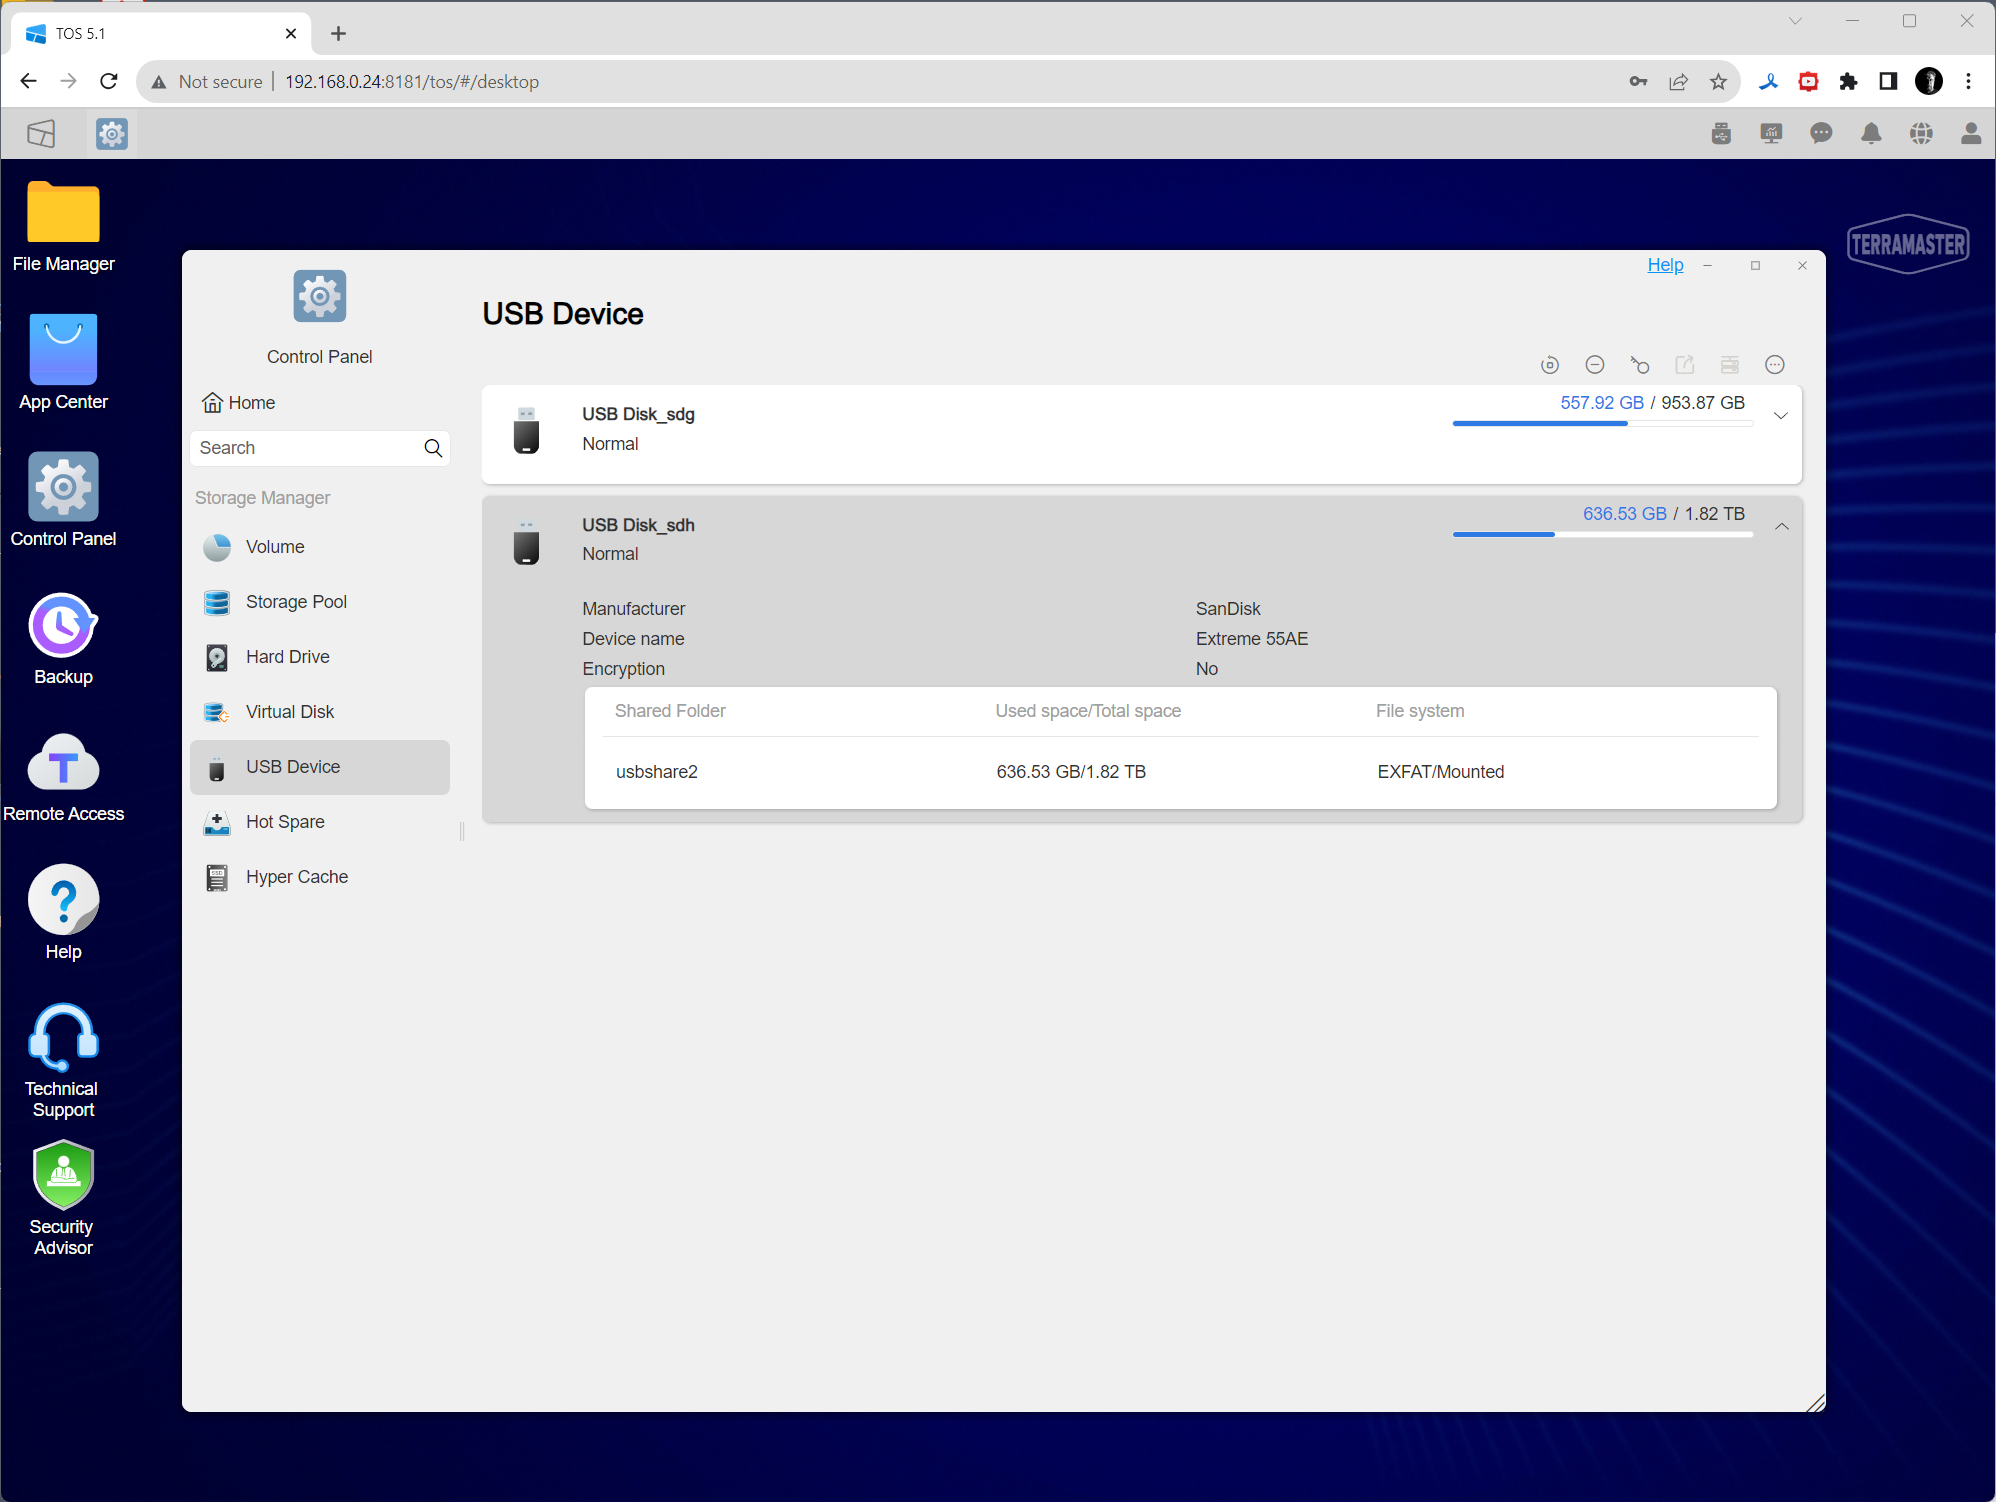Click the Help link in Control Panel
Viewport: 1996px width, 1502px height.
(1665, 265)
